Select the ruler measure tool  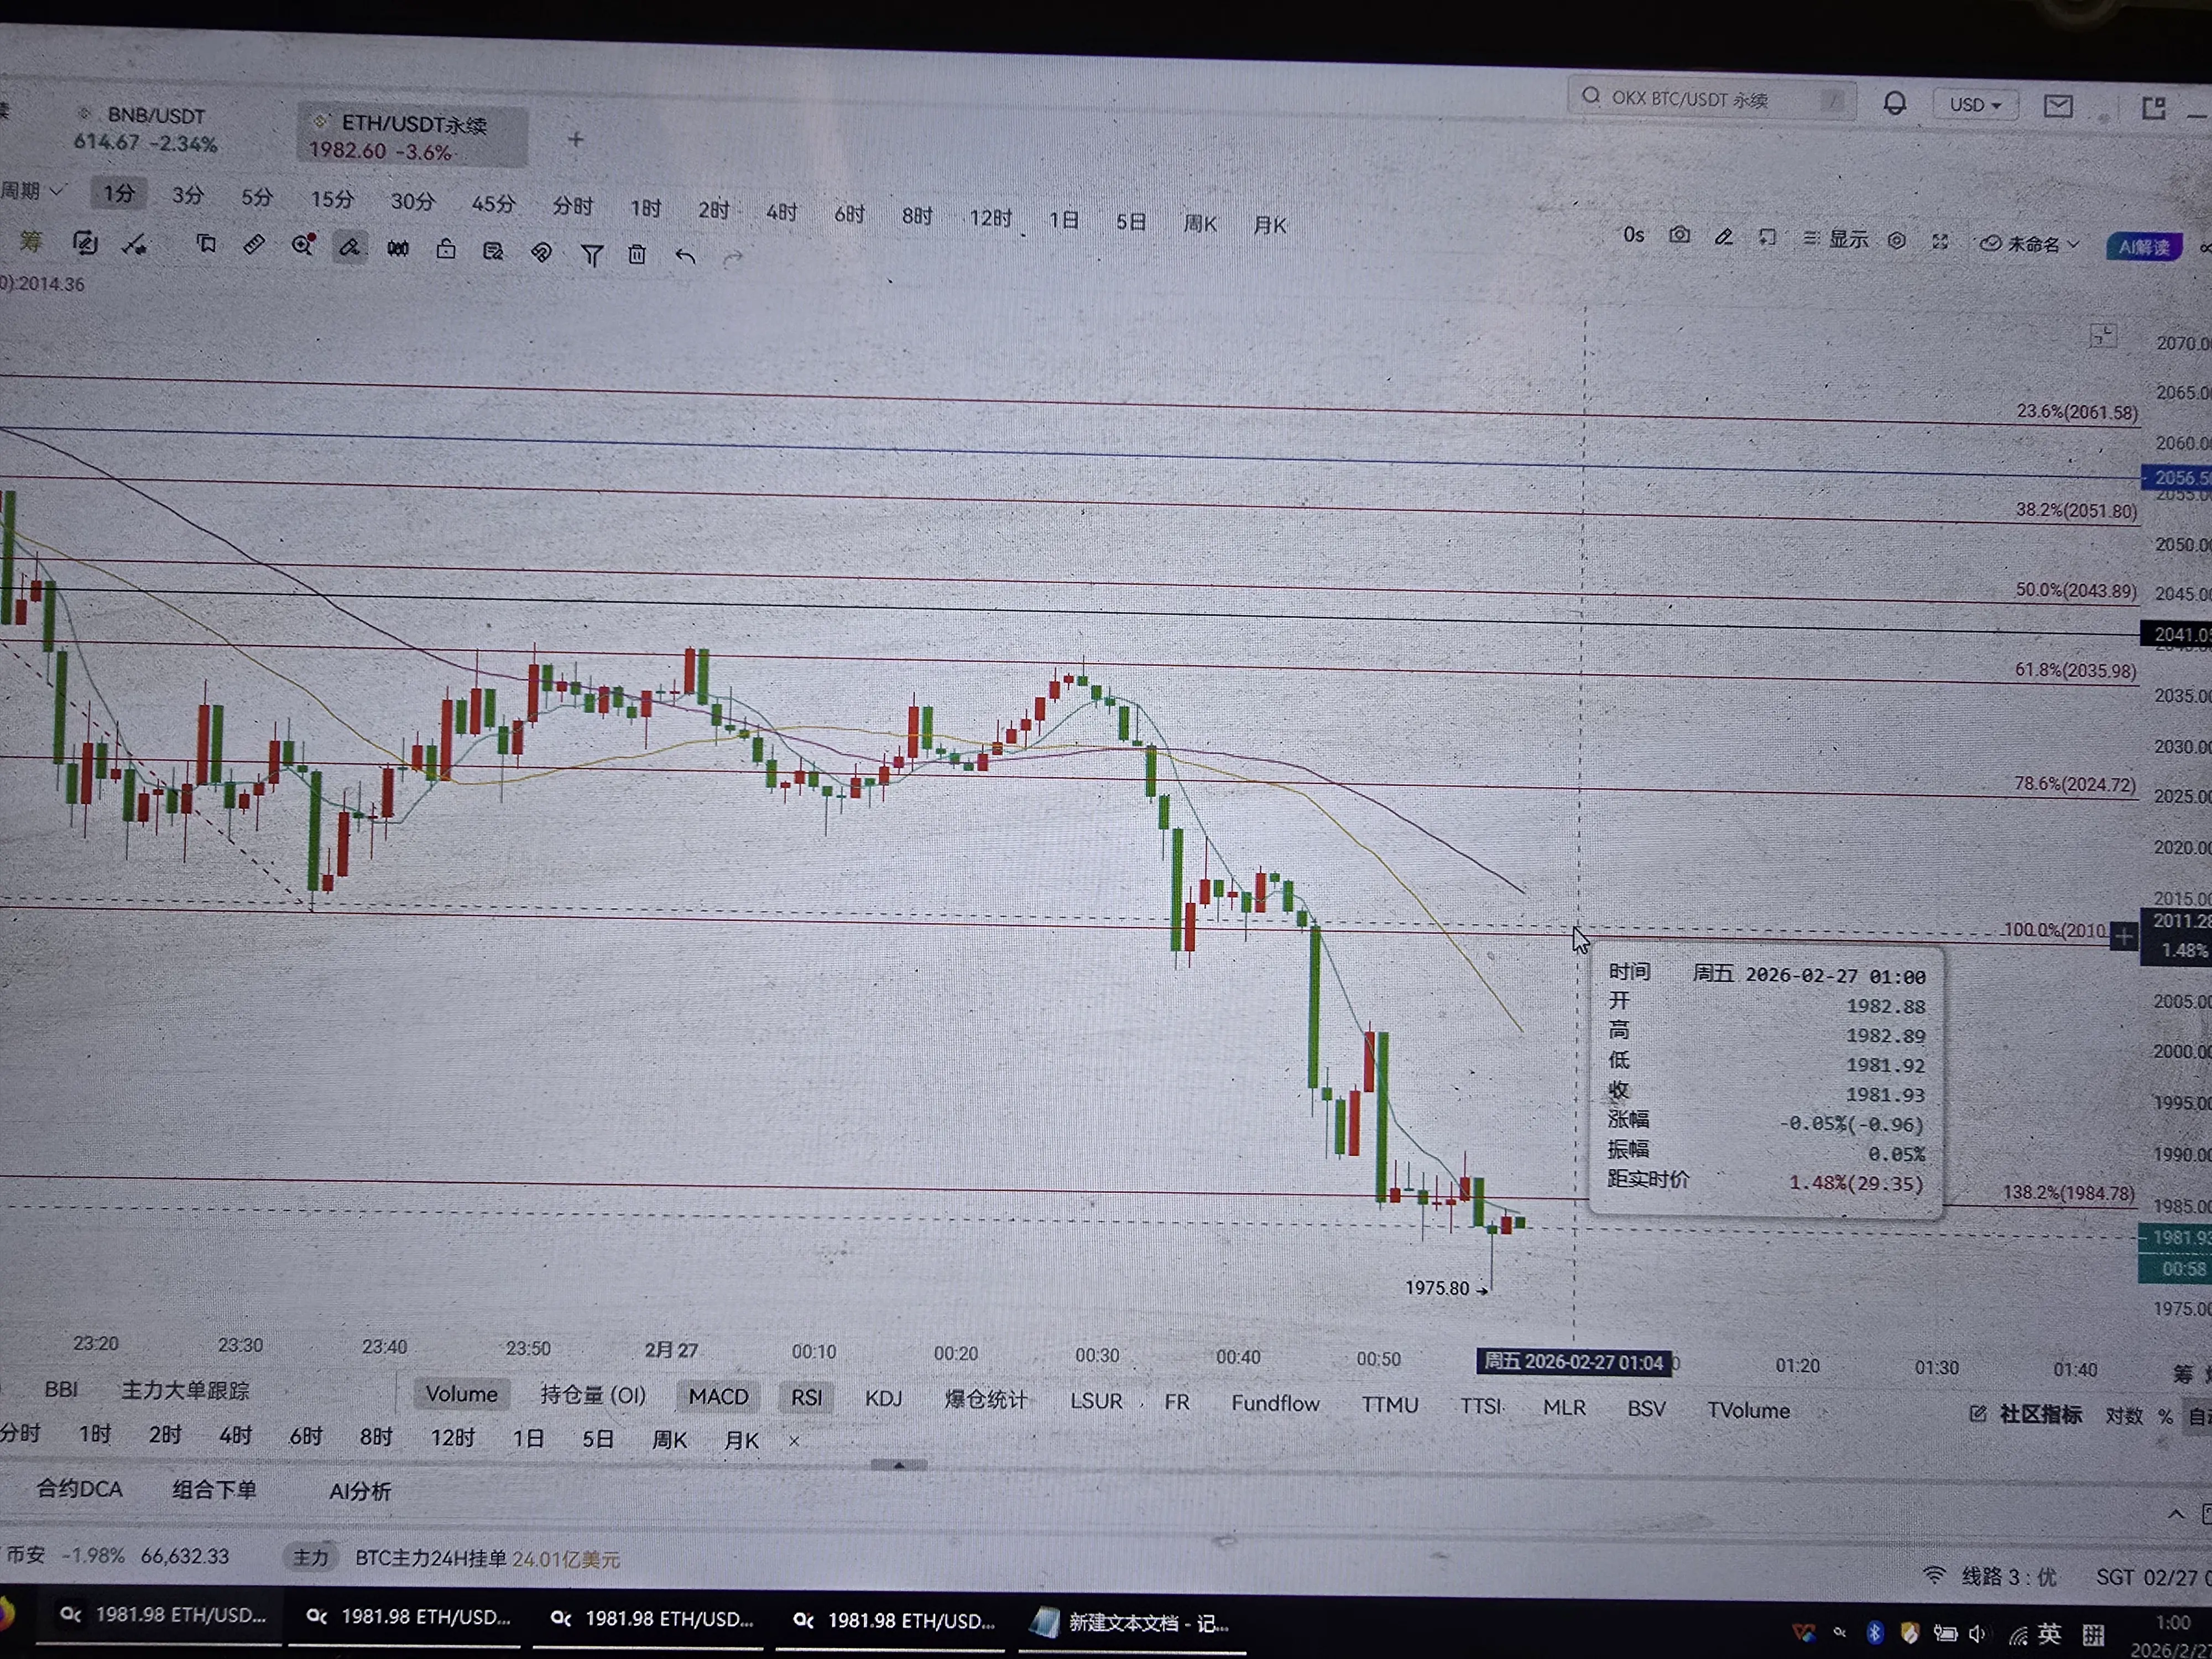point(254,245)
